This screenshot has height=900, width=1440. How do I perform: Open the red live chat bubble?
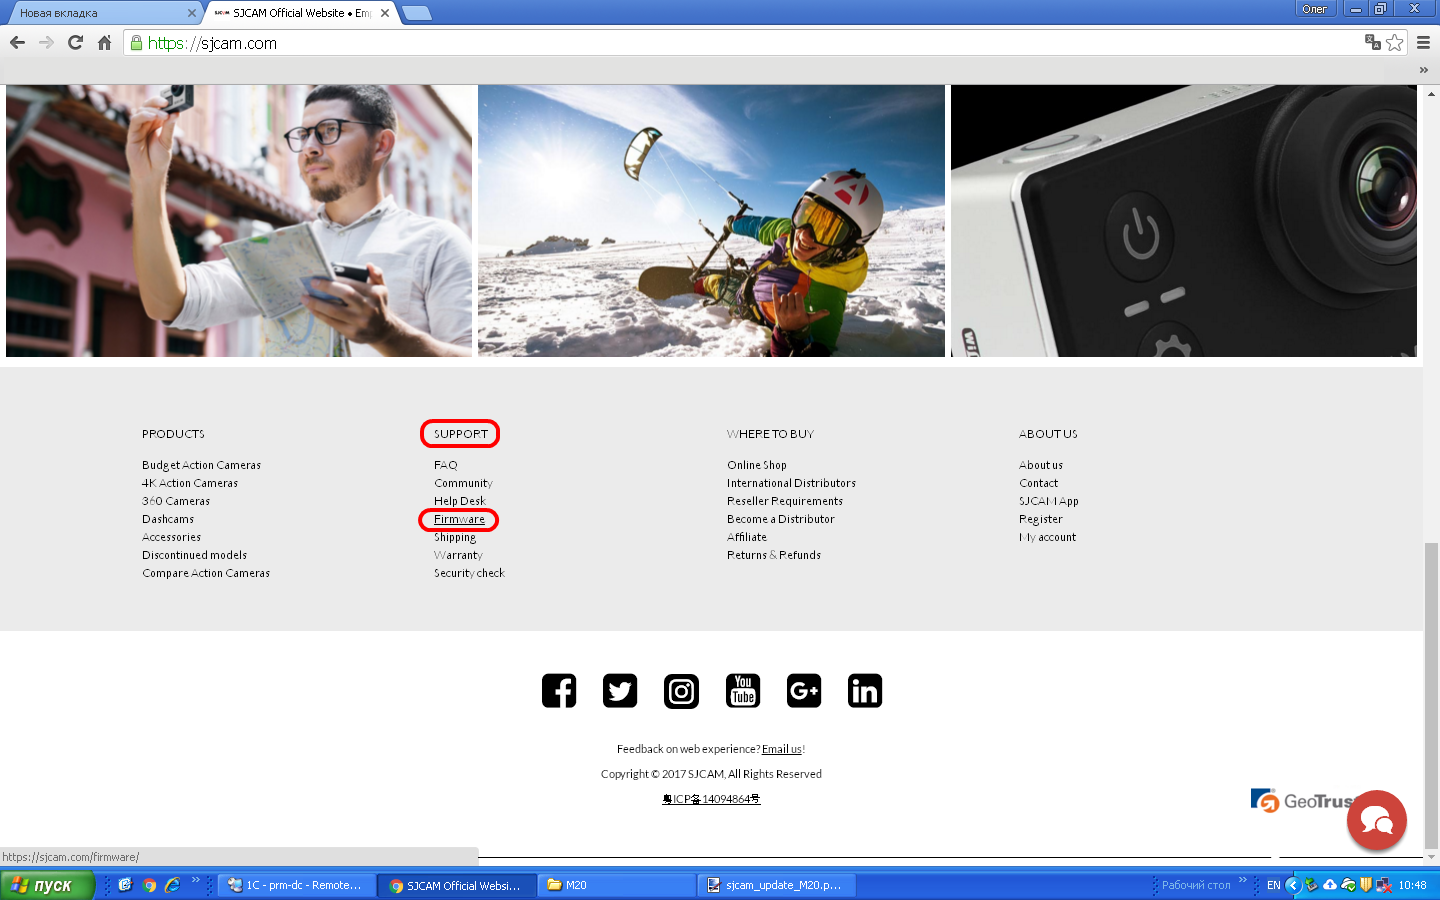click(x=1377, y=821)
